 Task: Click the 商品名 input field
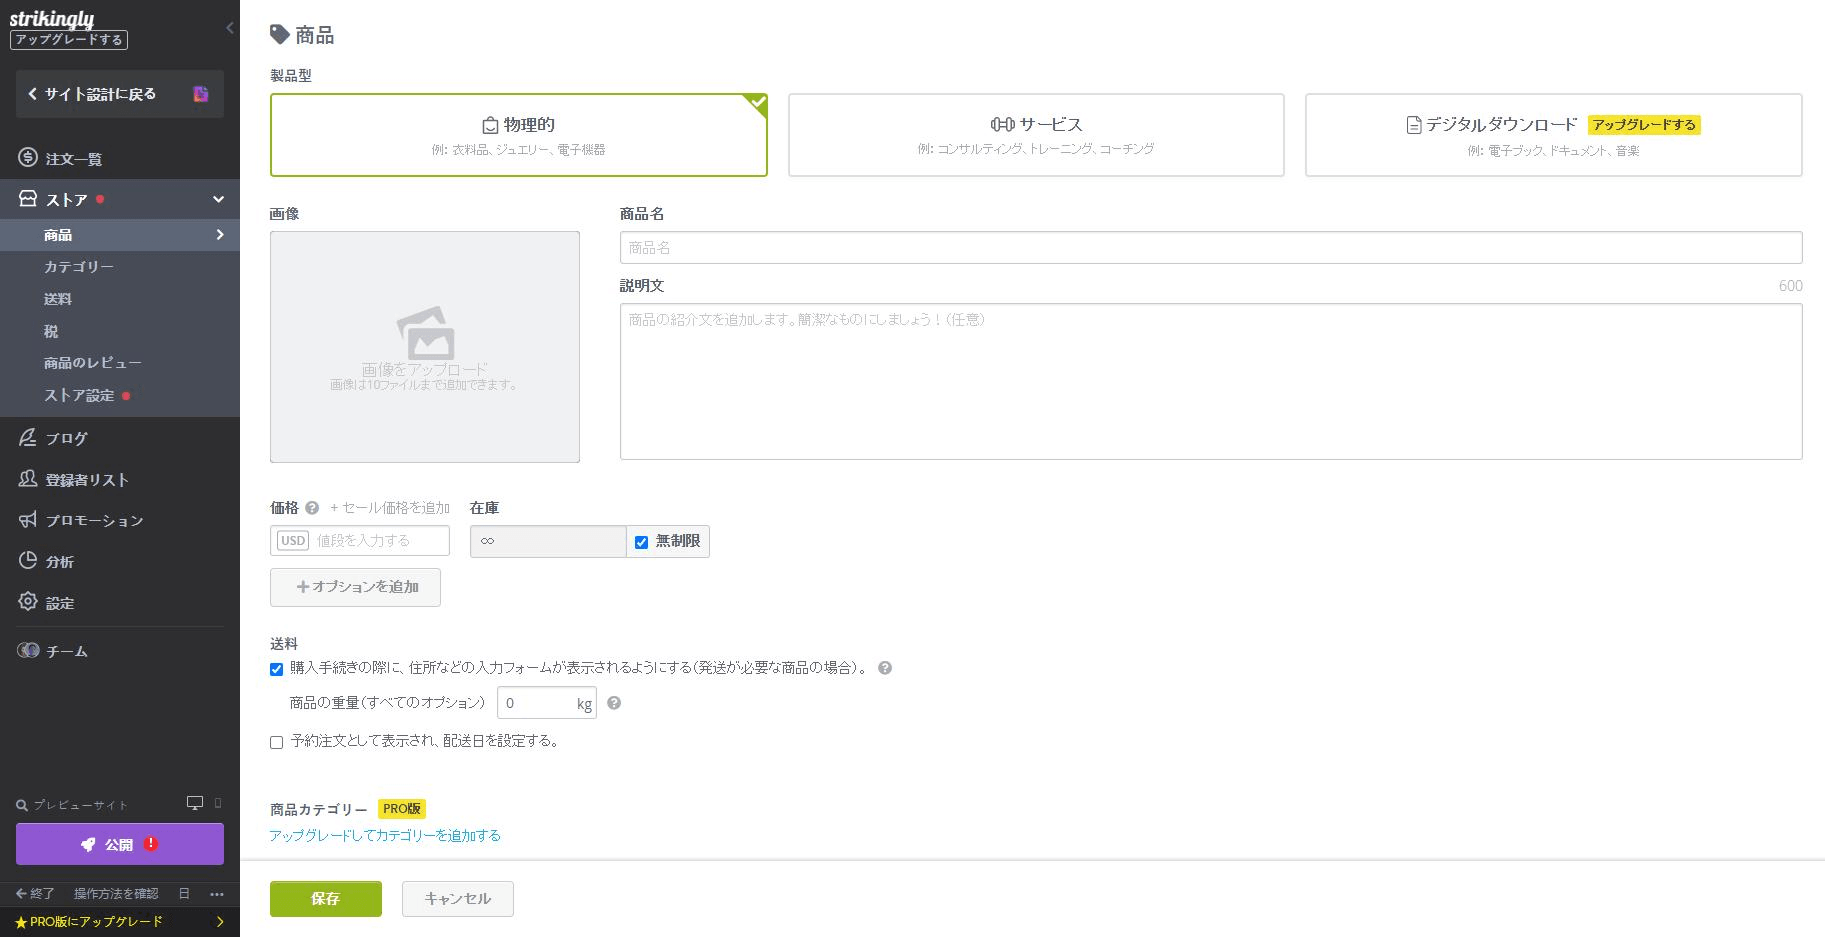tap(1210, 248)
